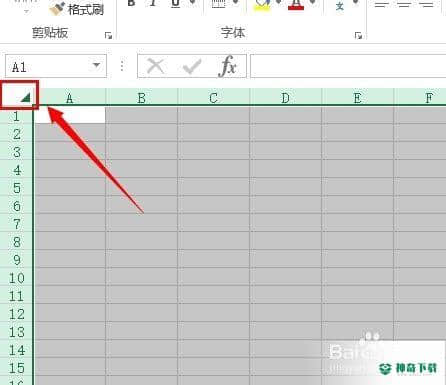
Task: Select column C header
Action: click(214, 98)
